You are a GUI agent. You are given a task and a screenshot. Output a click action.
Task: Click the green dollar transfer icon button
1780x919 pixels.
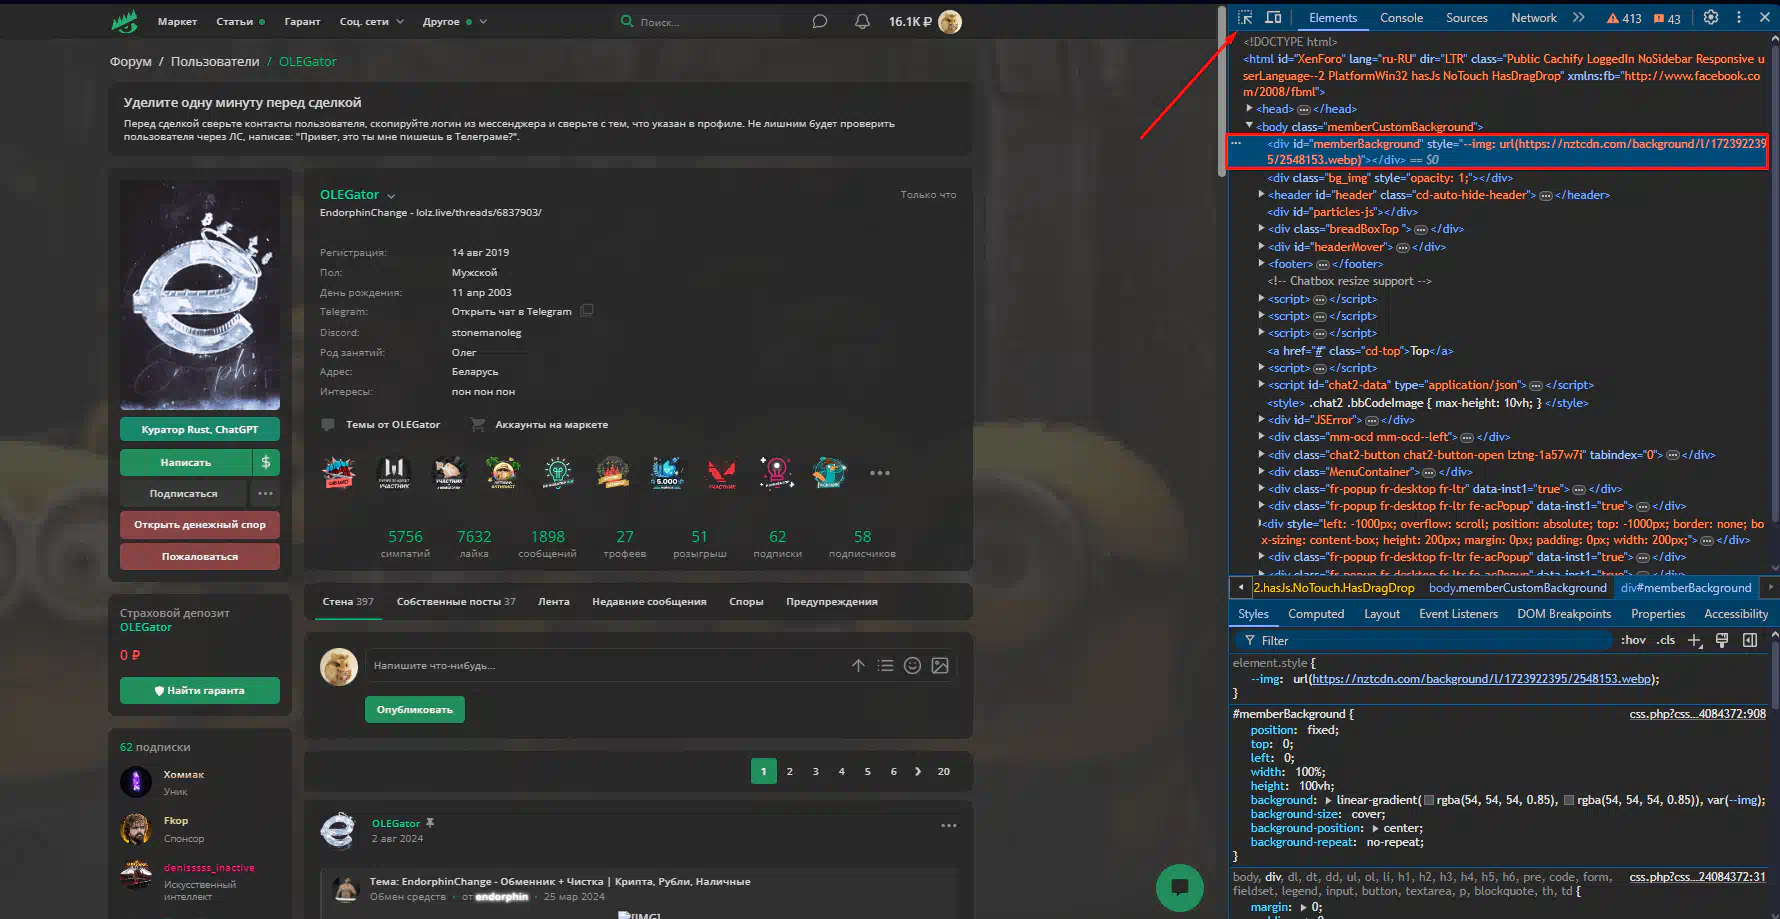click(x=266, y=462)
